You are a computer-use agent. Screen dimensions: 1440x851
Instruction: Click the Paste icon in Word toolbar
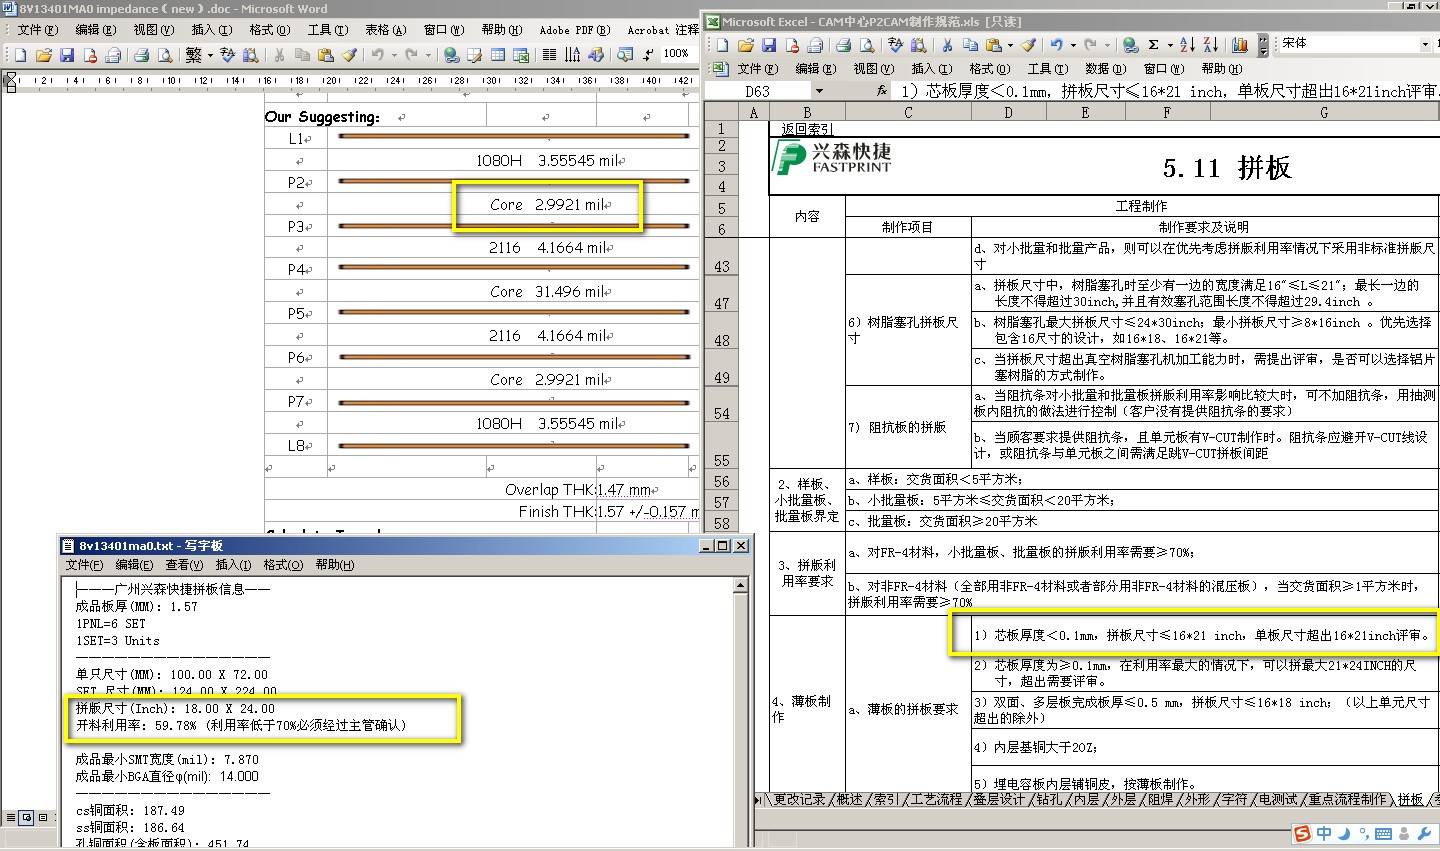coord(325,55)
